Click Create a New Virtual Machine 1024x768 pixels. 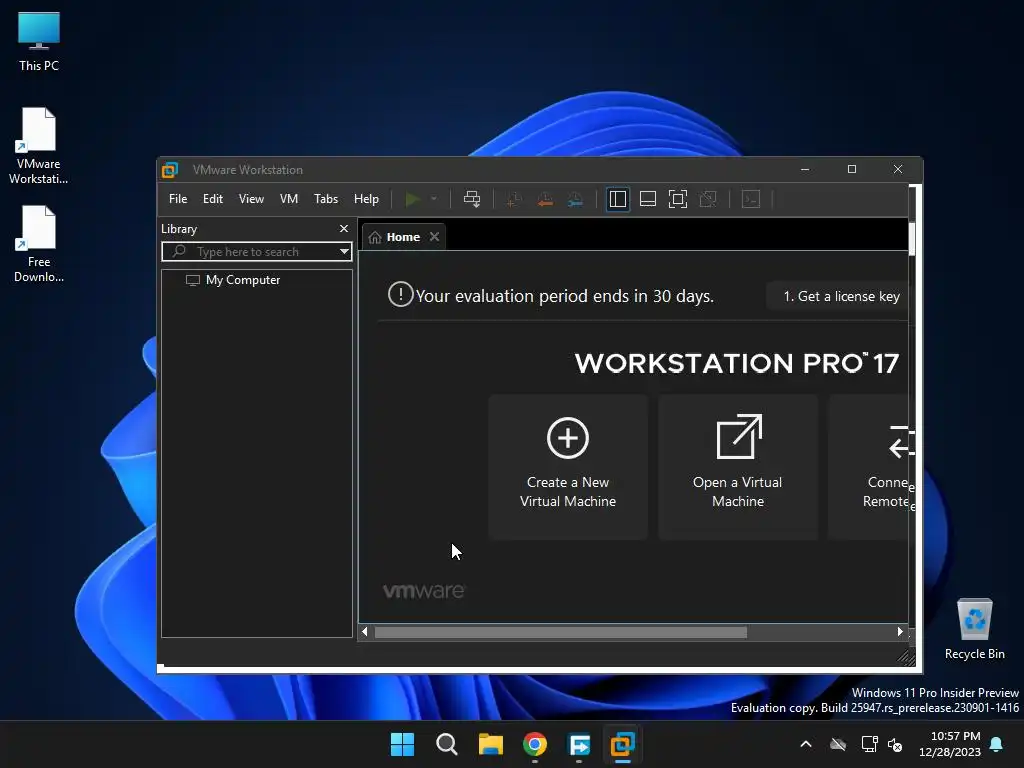click(568, 467)
